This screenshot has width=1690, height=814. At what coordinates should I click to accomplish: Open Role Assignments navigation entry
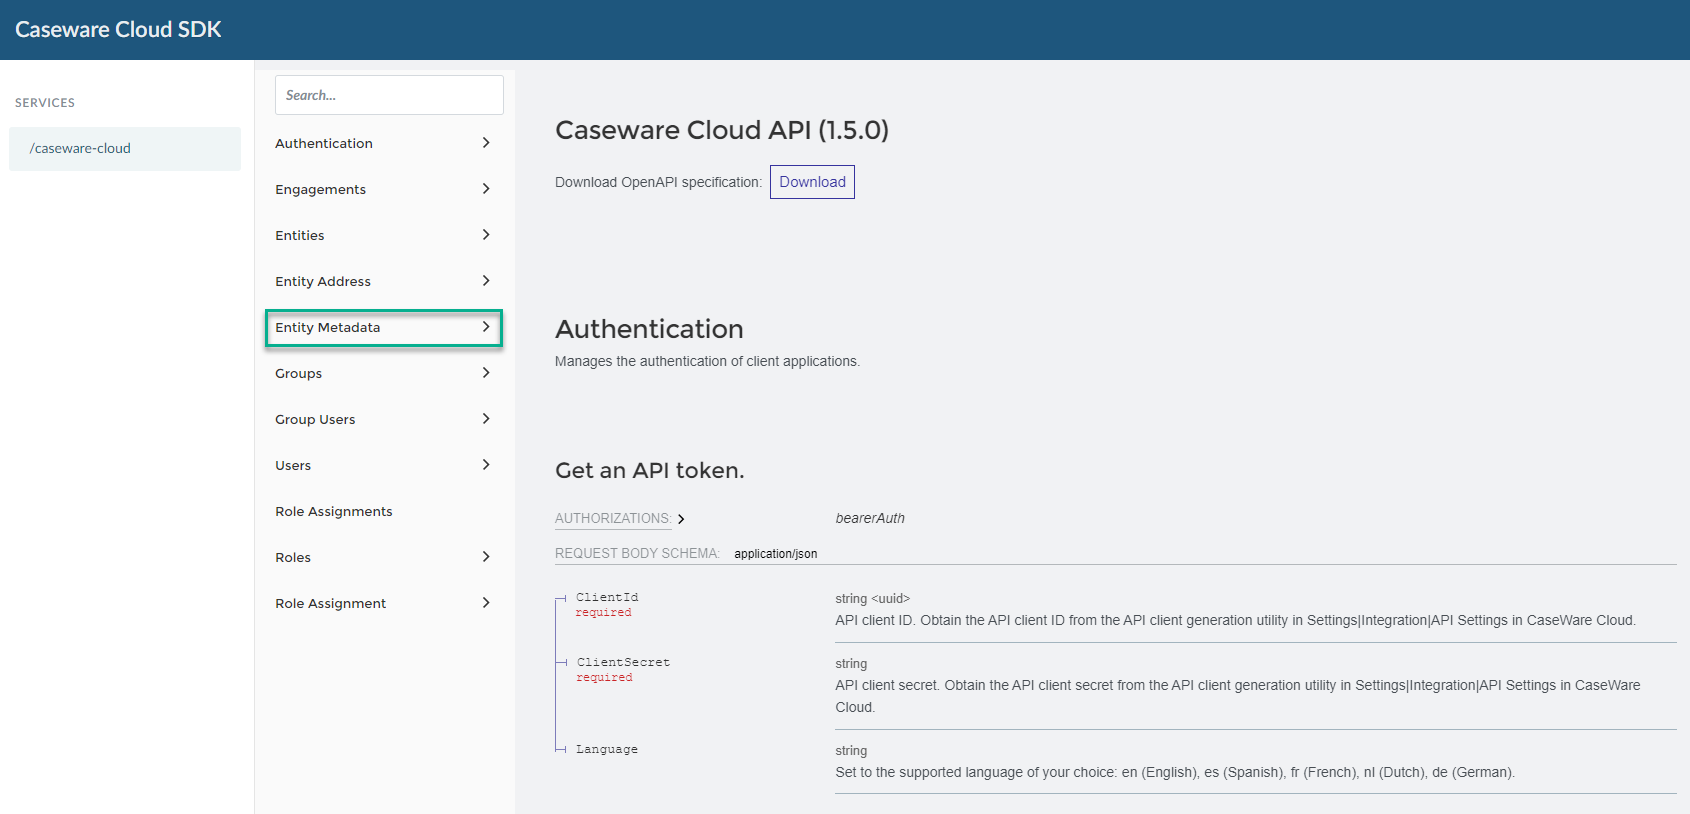tap(334, 512)
